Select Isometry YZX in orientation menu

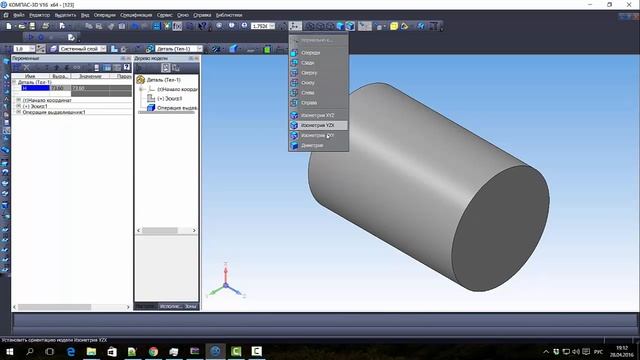pos(318,125)
